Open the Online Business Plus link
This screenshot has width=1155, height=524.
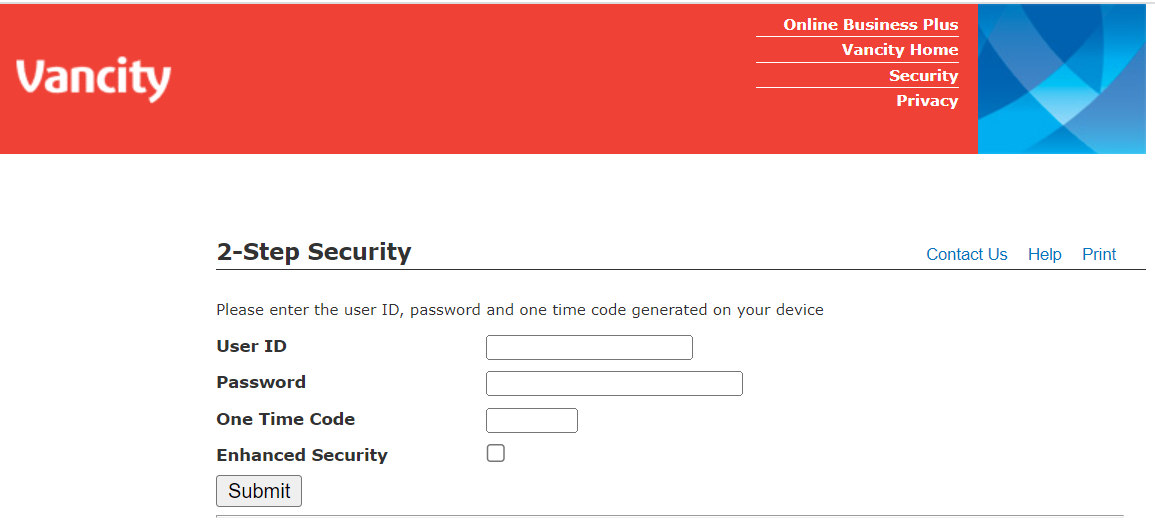point(870,25)
